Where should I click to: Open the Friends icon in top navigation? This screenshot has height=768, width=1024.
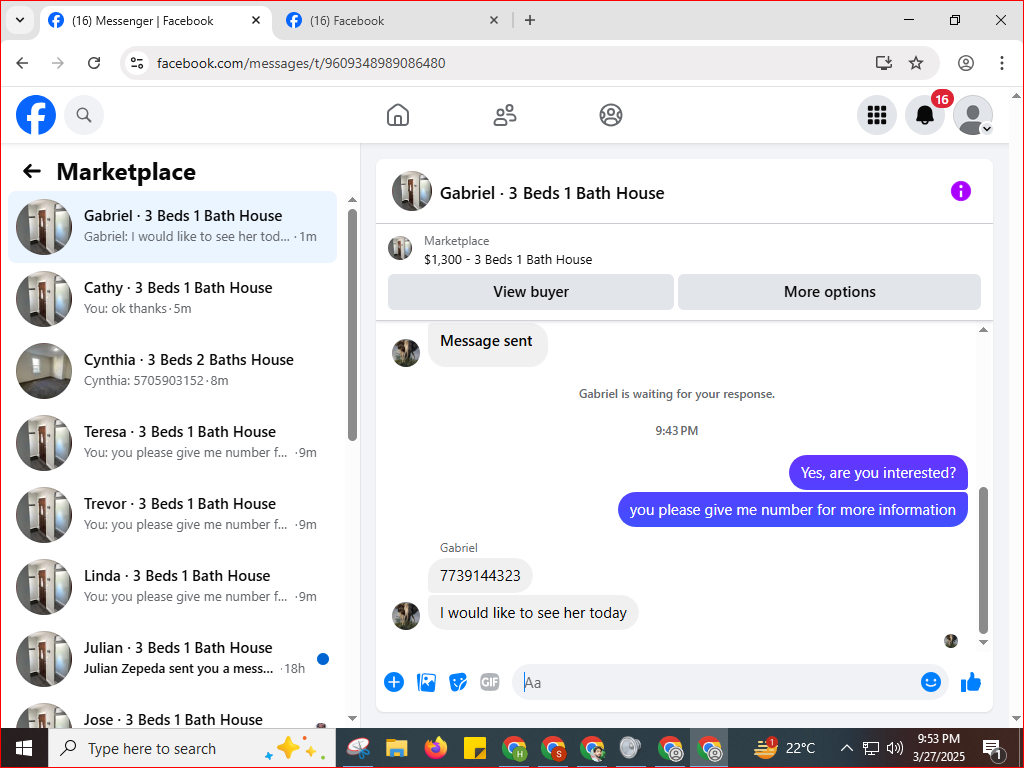tap(504, 115)
